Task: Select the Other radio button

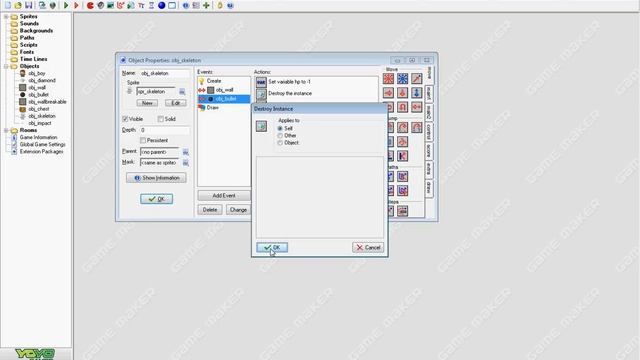Action: coord(280,136)
